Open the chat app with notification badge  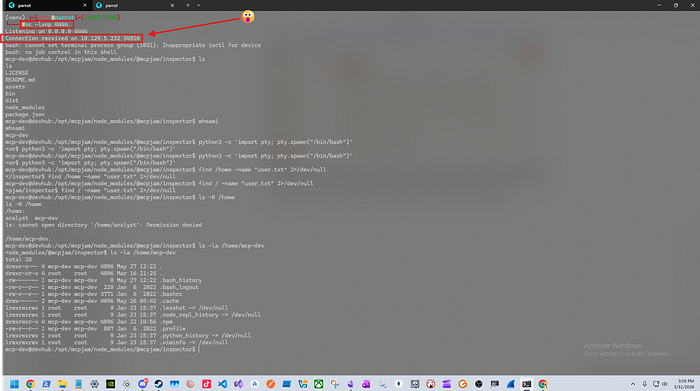[x=142, y=384]
